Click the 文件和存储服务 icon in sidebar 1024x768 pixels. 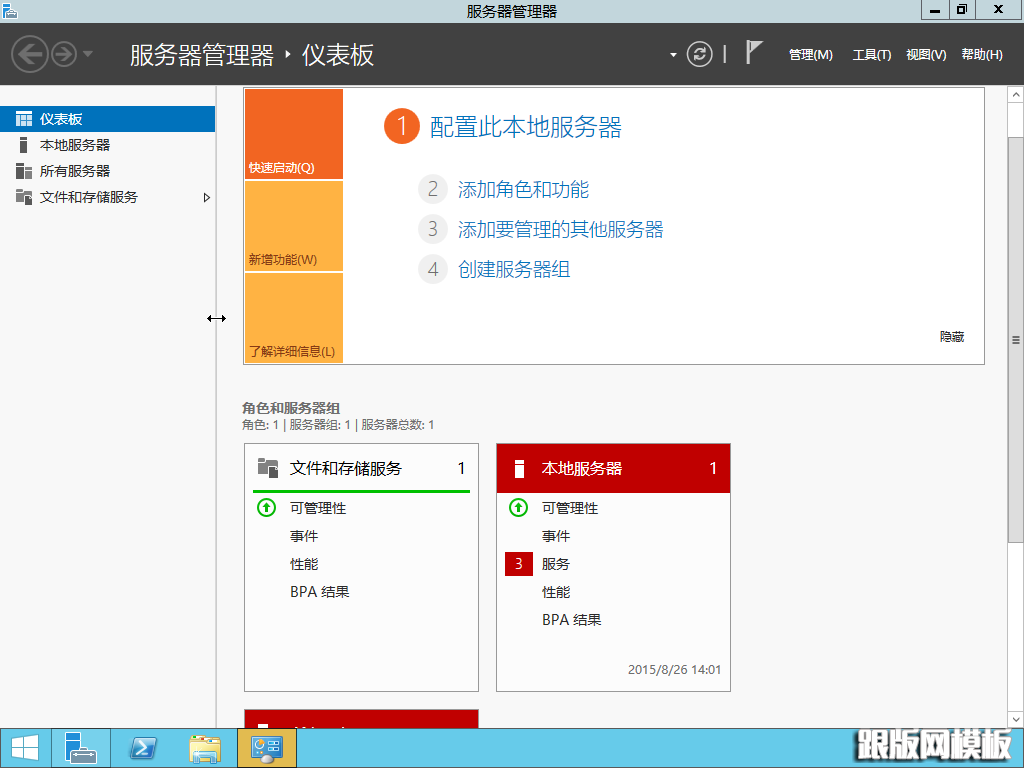24,197
